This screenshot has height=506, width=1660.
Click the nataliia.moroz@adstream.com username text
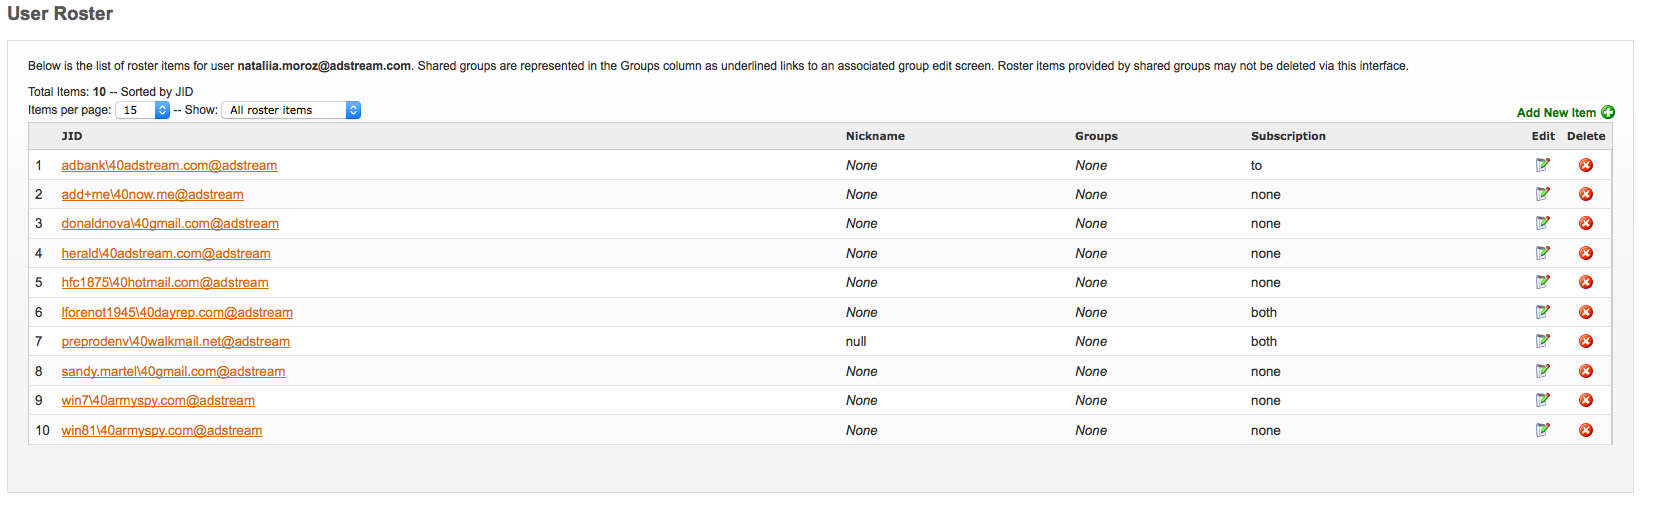pyautogui.click(x=324, y=66)
